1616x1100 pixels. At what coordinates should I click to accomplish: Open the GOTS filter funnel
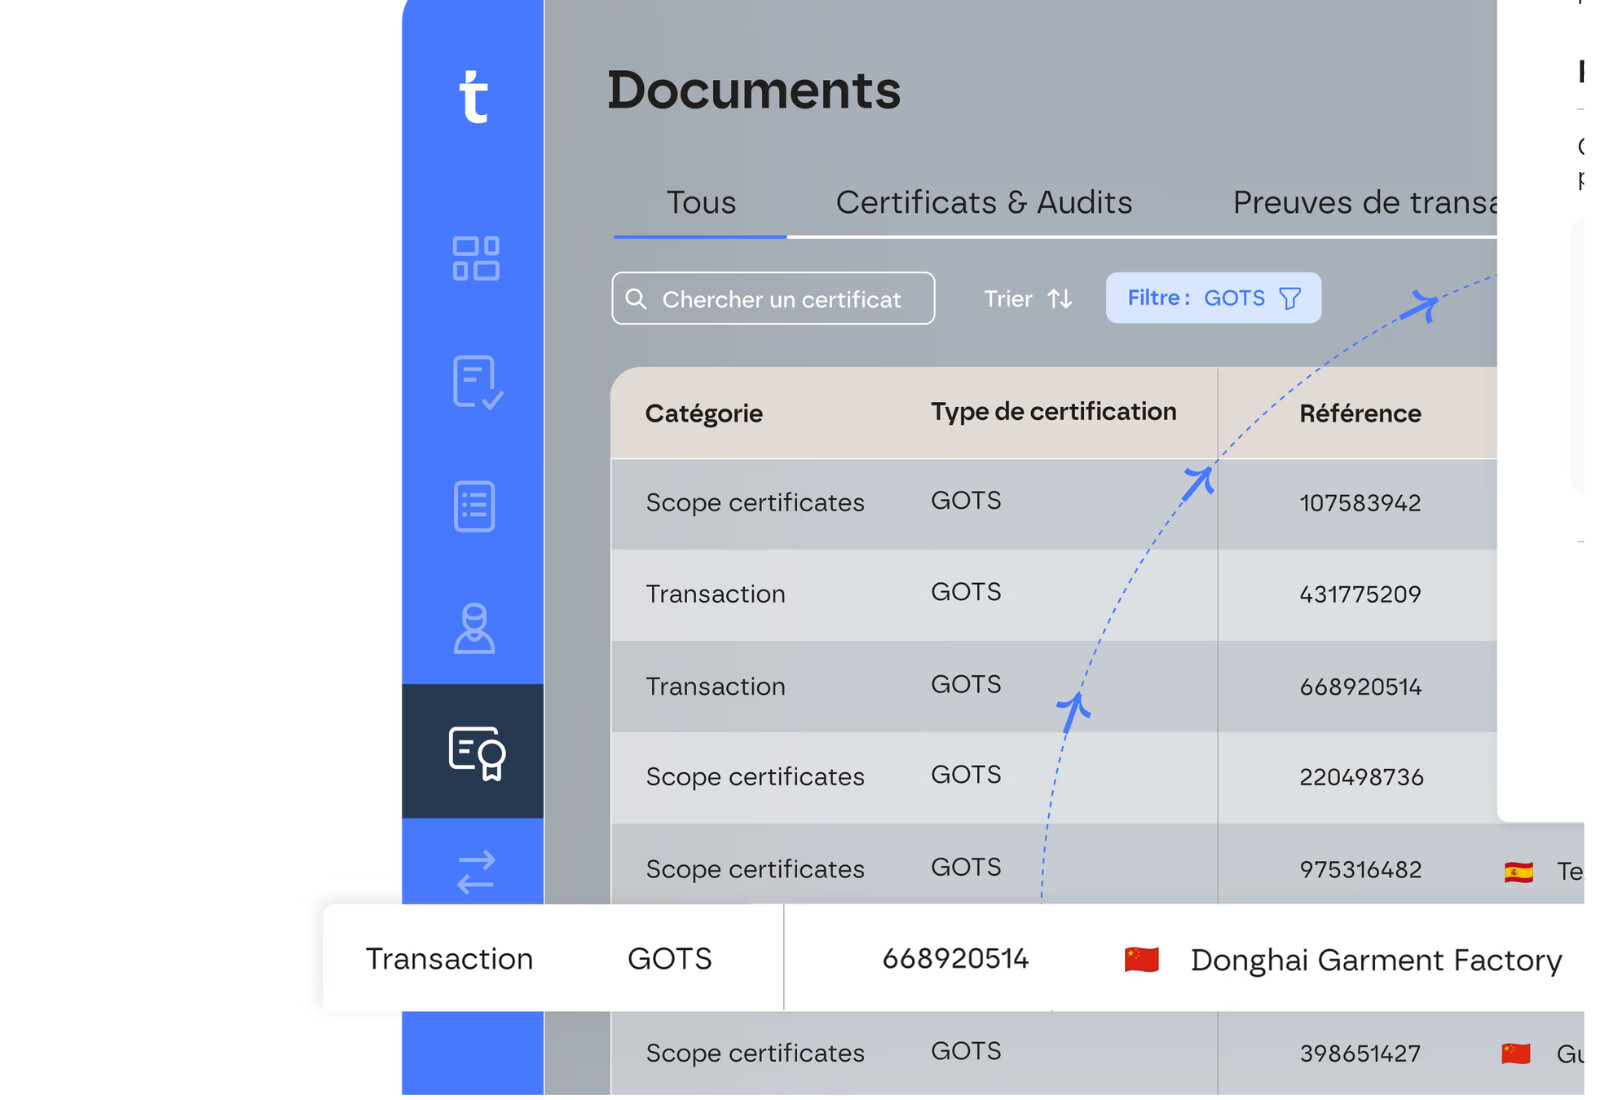point(1291,297)
